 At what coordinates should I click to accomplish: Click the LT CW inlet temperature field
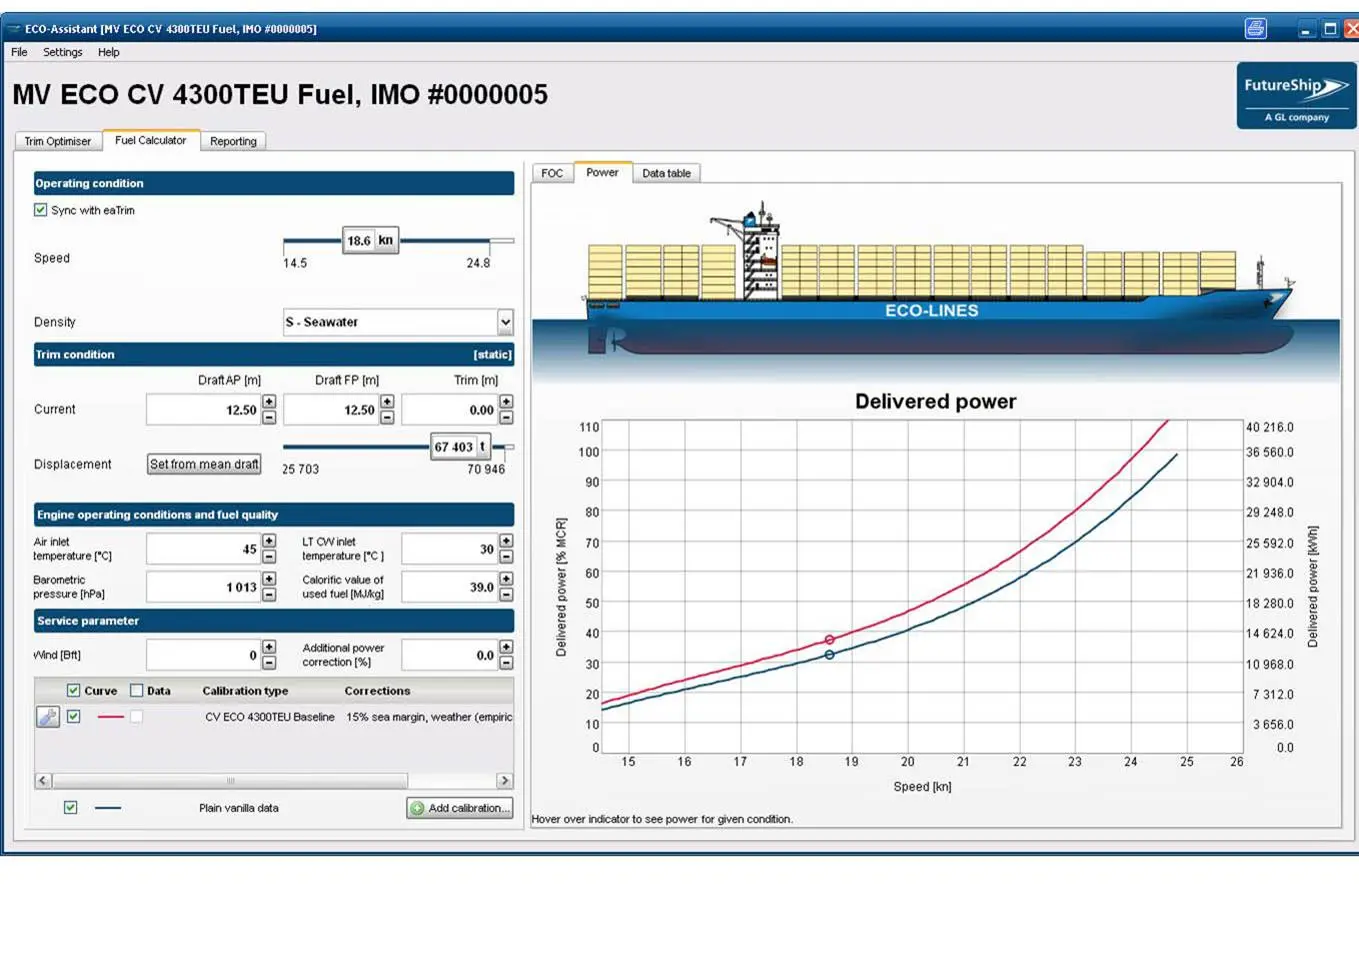pos(450,549)
